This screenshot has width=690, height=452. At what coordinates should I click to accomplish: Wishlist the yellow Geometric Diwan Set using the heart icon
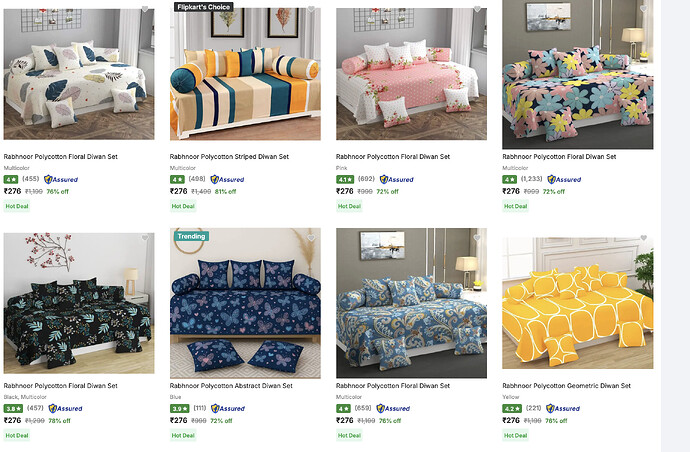pyautogui.click(x=644, y=238)
